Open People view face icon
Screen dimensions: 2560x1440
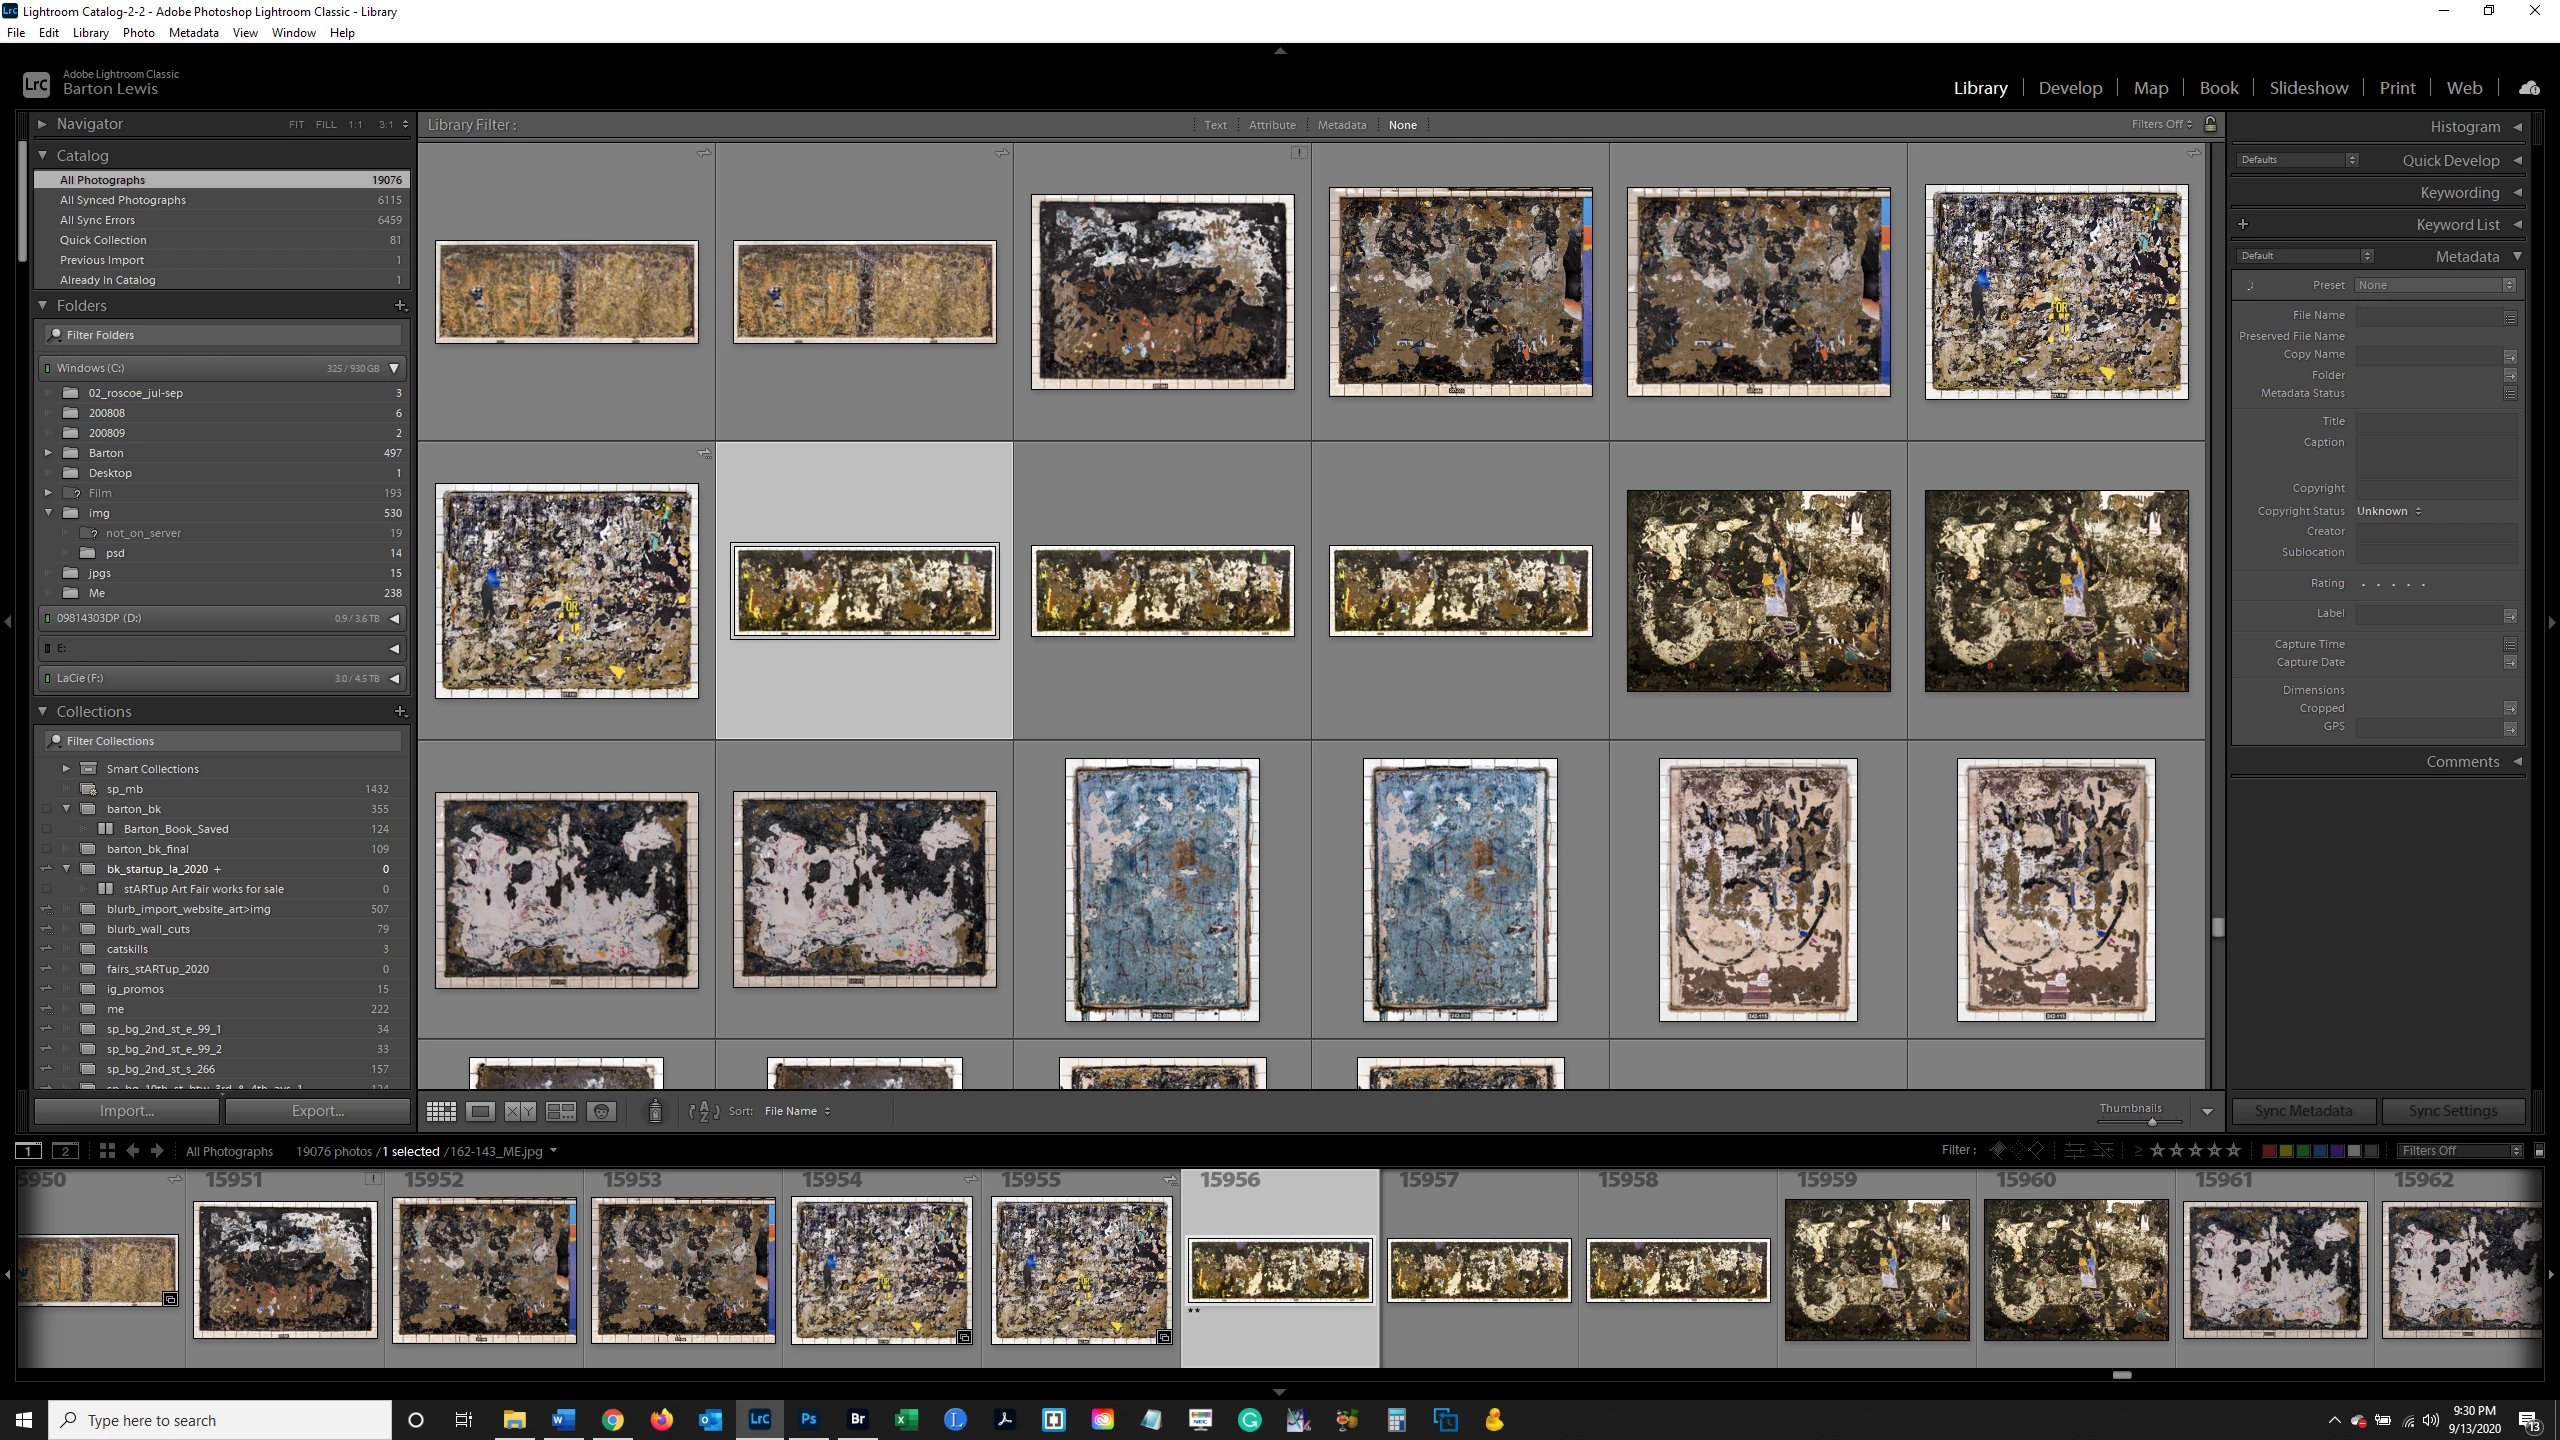pyautogui.click(x=601, y=1111)
